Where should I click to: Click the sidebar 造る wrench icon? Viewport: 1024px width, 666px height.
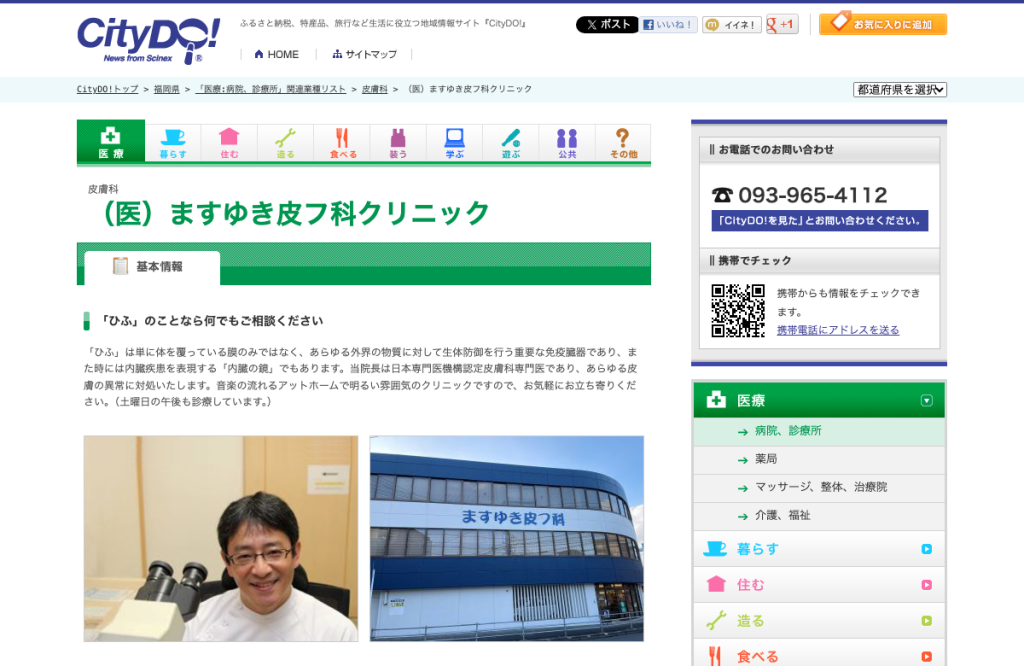tap(716, 620)
